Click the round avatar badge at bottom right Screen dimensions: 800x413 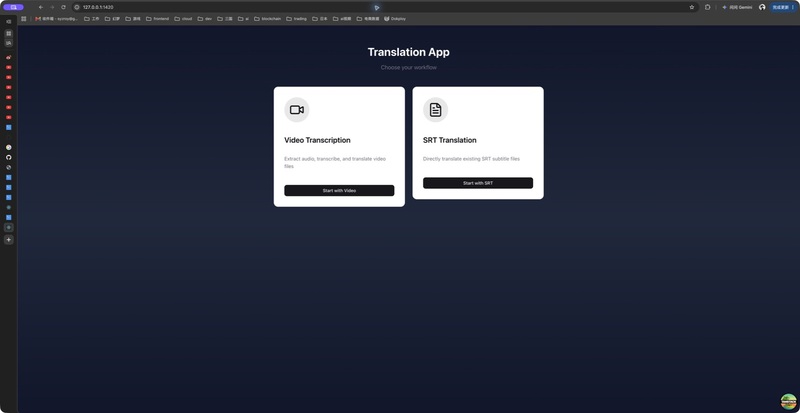[788, 402]
